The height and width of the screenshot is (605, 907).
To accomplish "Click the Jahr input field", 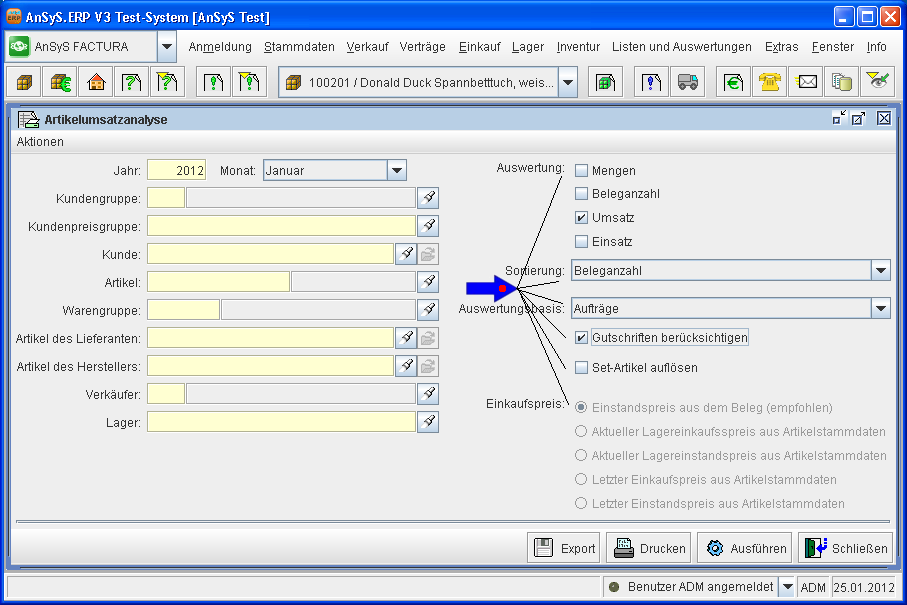I will [176, 171].
